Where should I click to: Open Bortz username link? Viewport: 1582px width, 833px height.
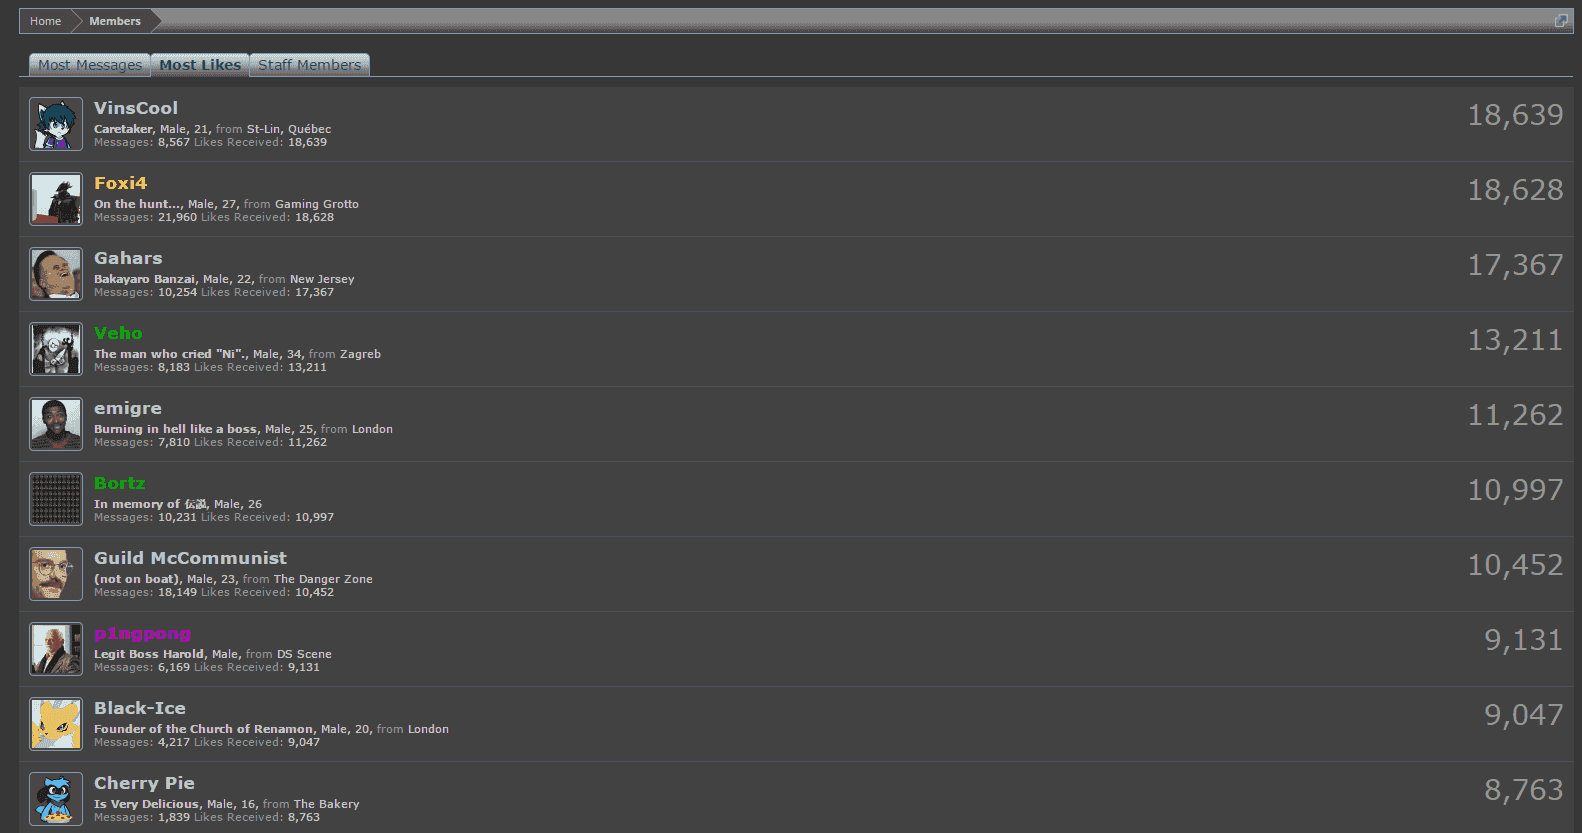click(x=120, y=483)
